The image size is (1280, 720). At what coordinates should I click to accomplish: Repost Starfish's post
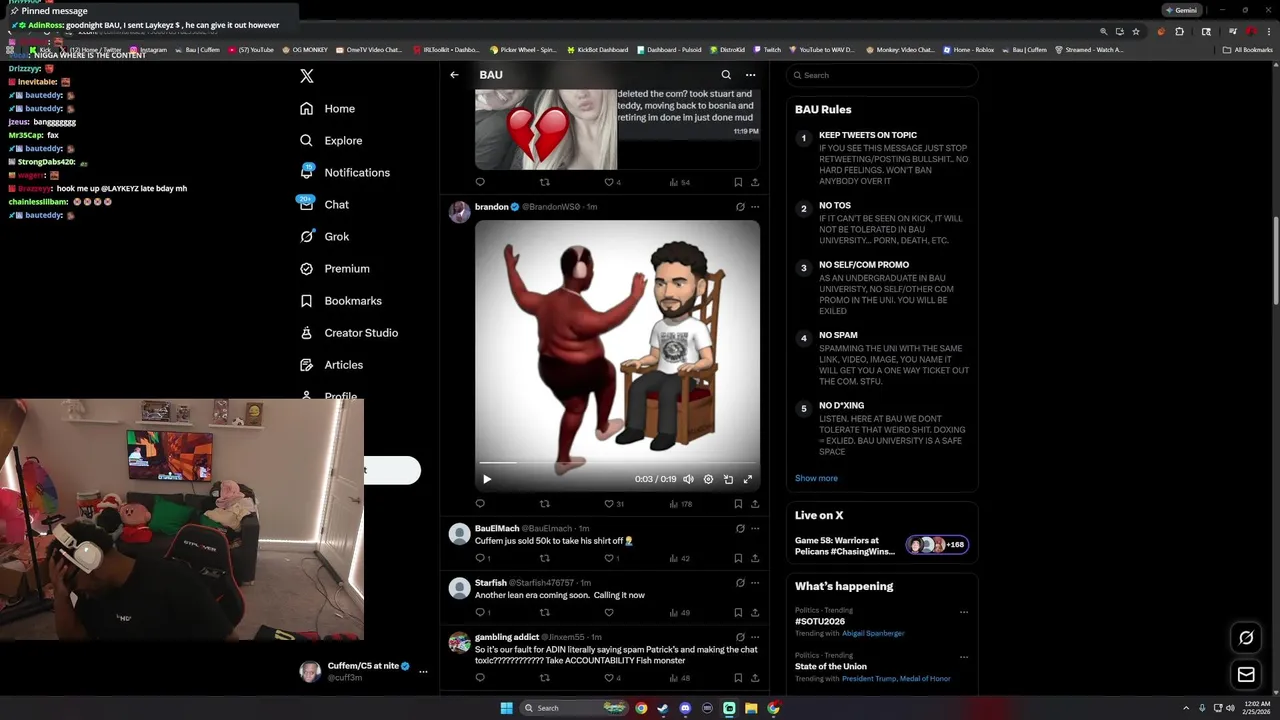coord(545,612)
